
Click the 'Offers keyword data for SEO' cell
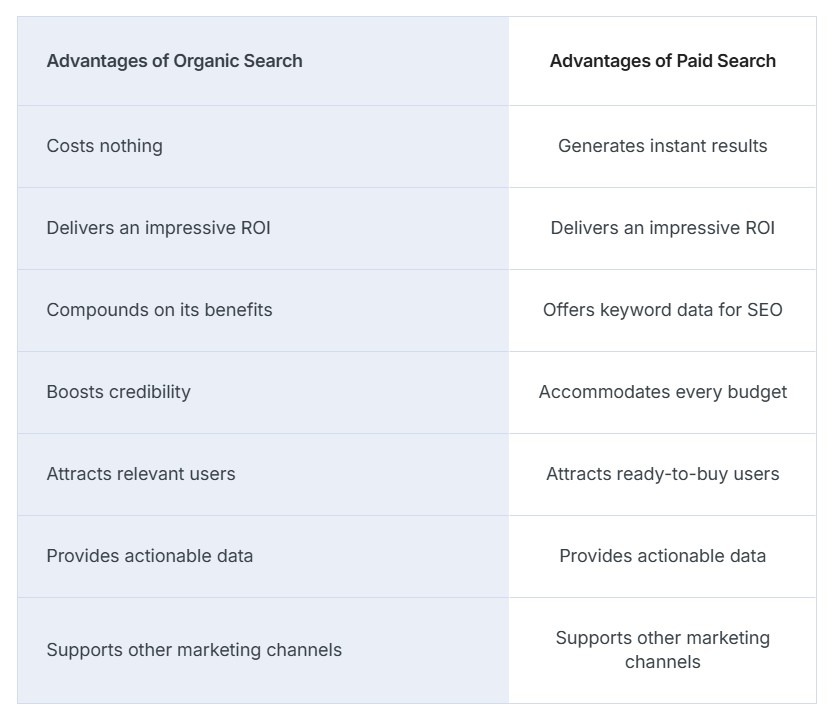click(662, 310)
